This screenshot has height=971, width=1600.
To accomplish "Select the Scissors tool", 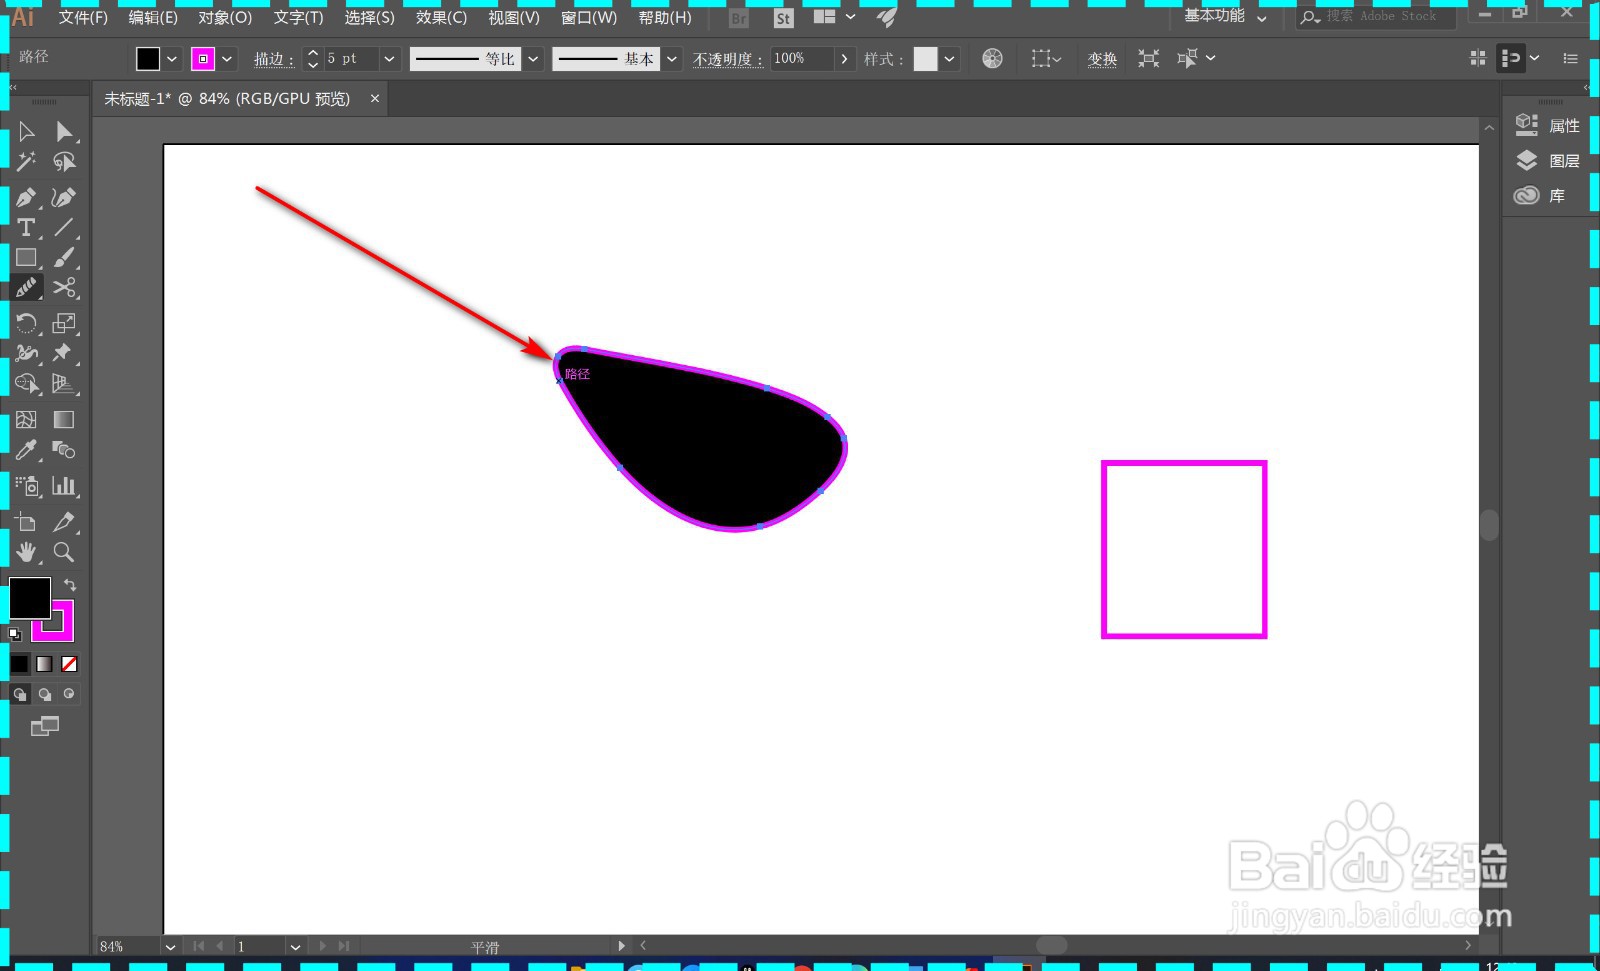I will 64,288.
